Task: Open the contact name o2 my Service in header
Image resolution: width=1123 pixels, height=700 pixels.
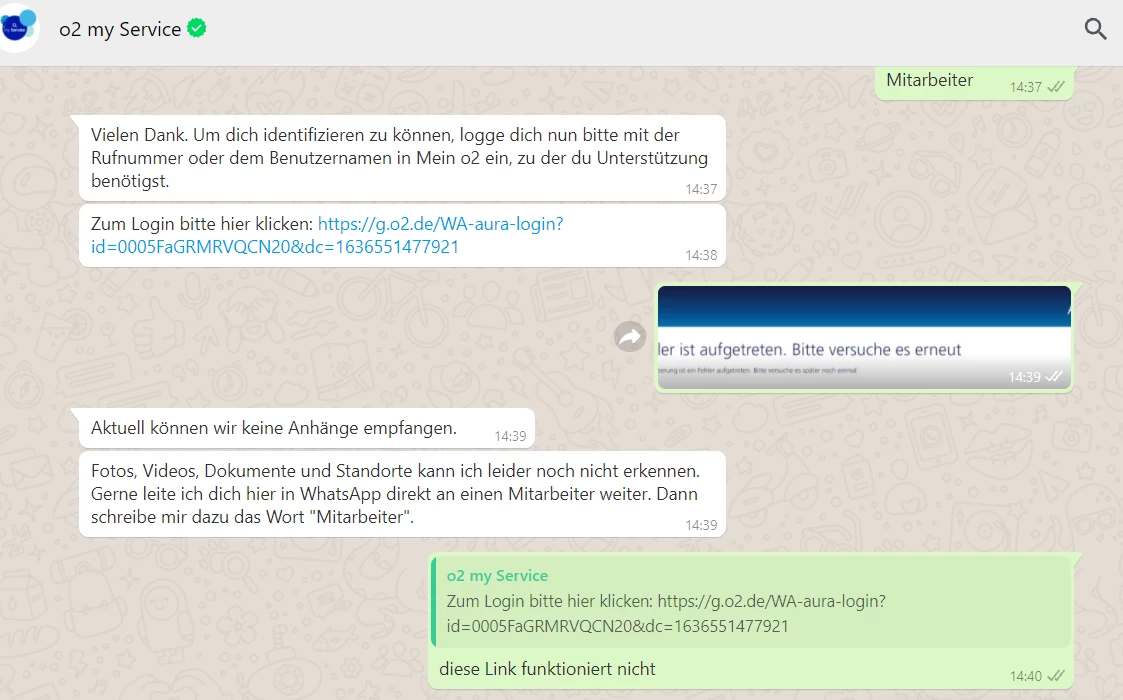Action: tap(120, 29)
